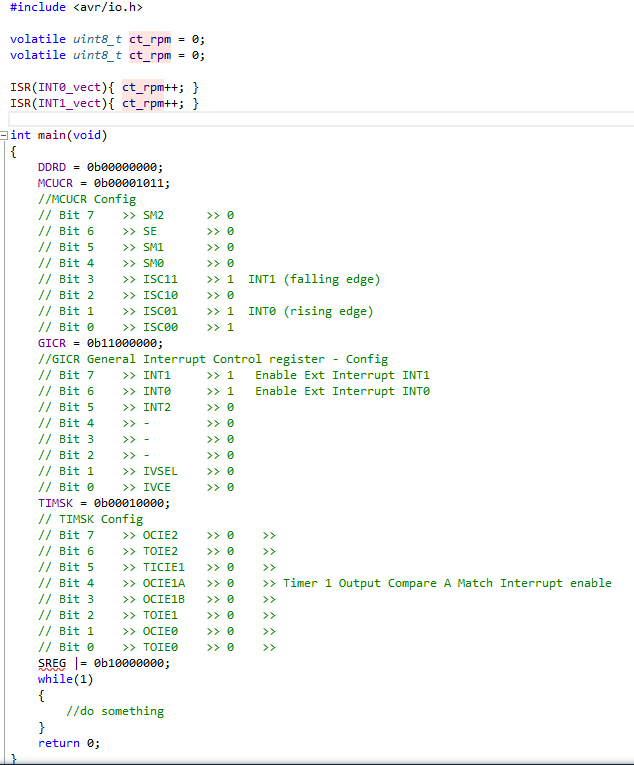Viewport: 634px width, 765px height.
Task: Click the Timer 1 Output Compare comment text
Action: [447, 584]
